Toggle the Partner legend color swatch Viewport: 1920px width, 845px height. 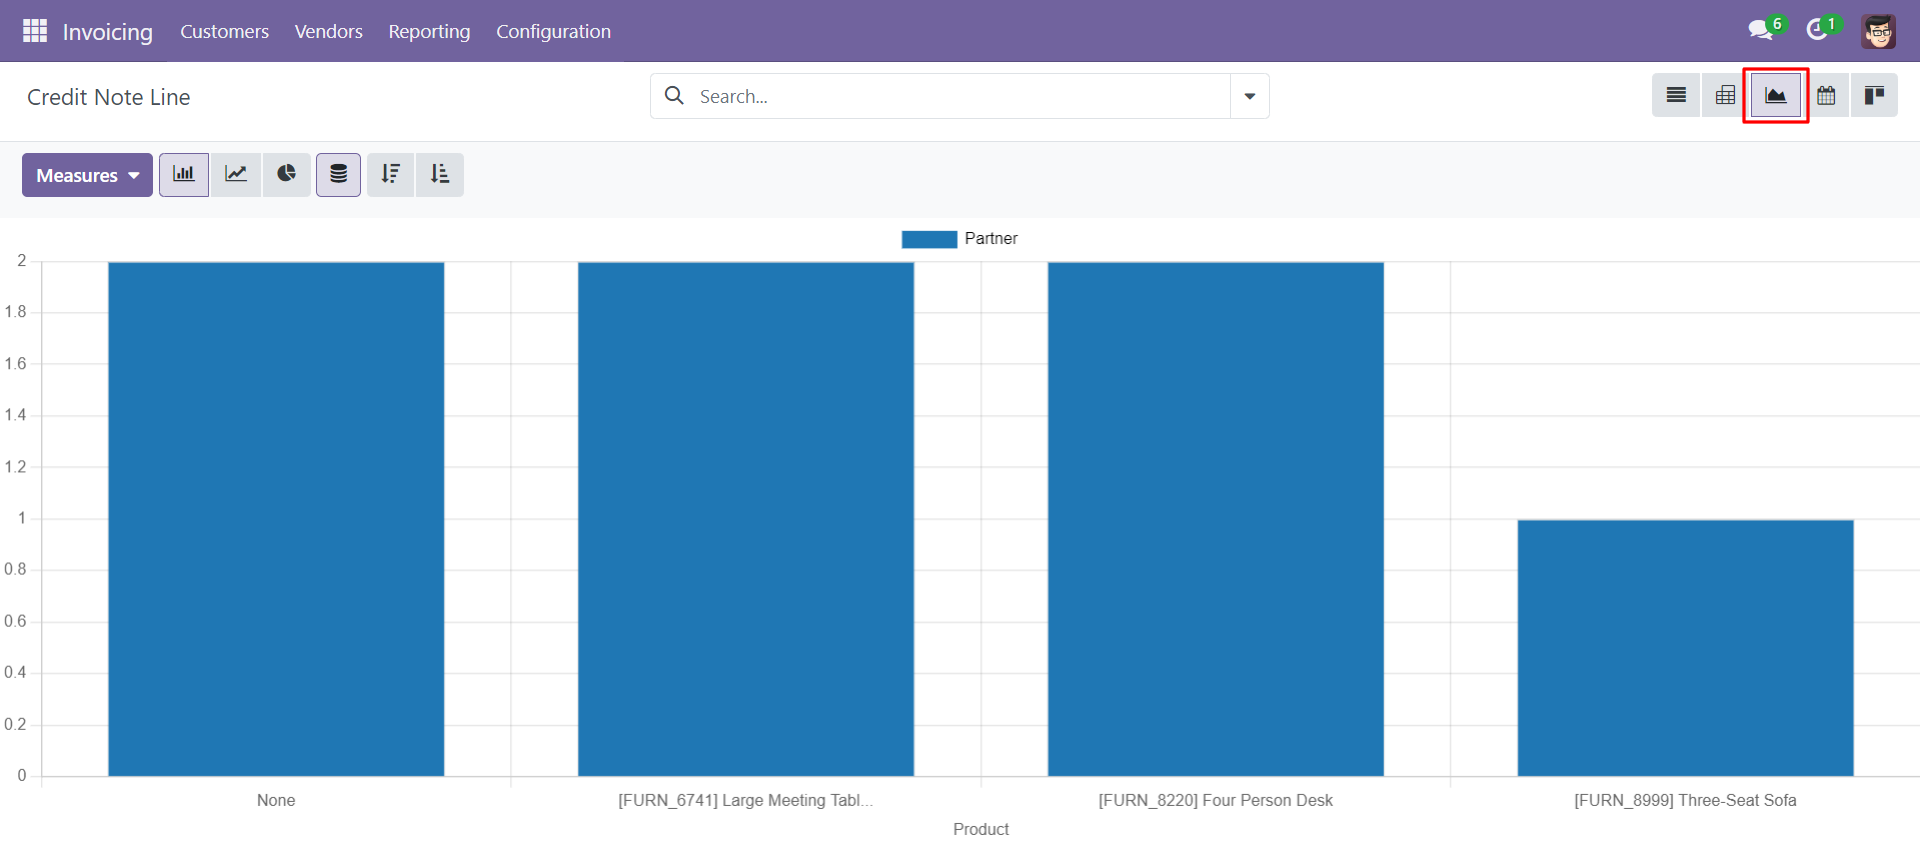929,239
